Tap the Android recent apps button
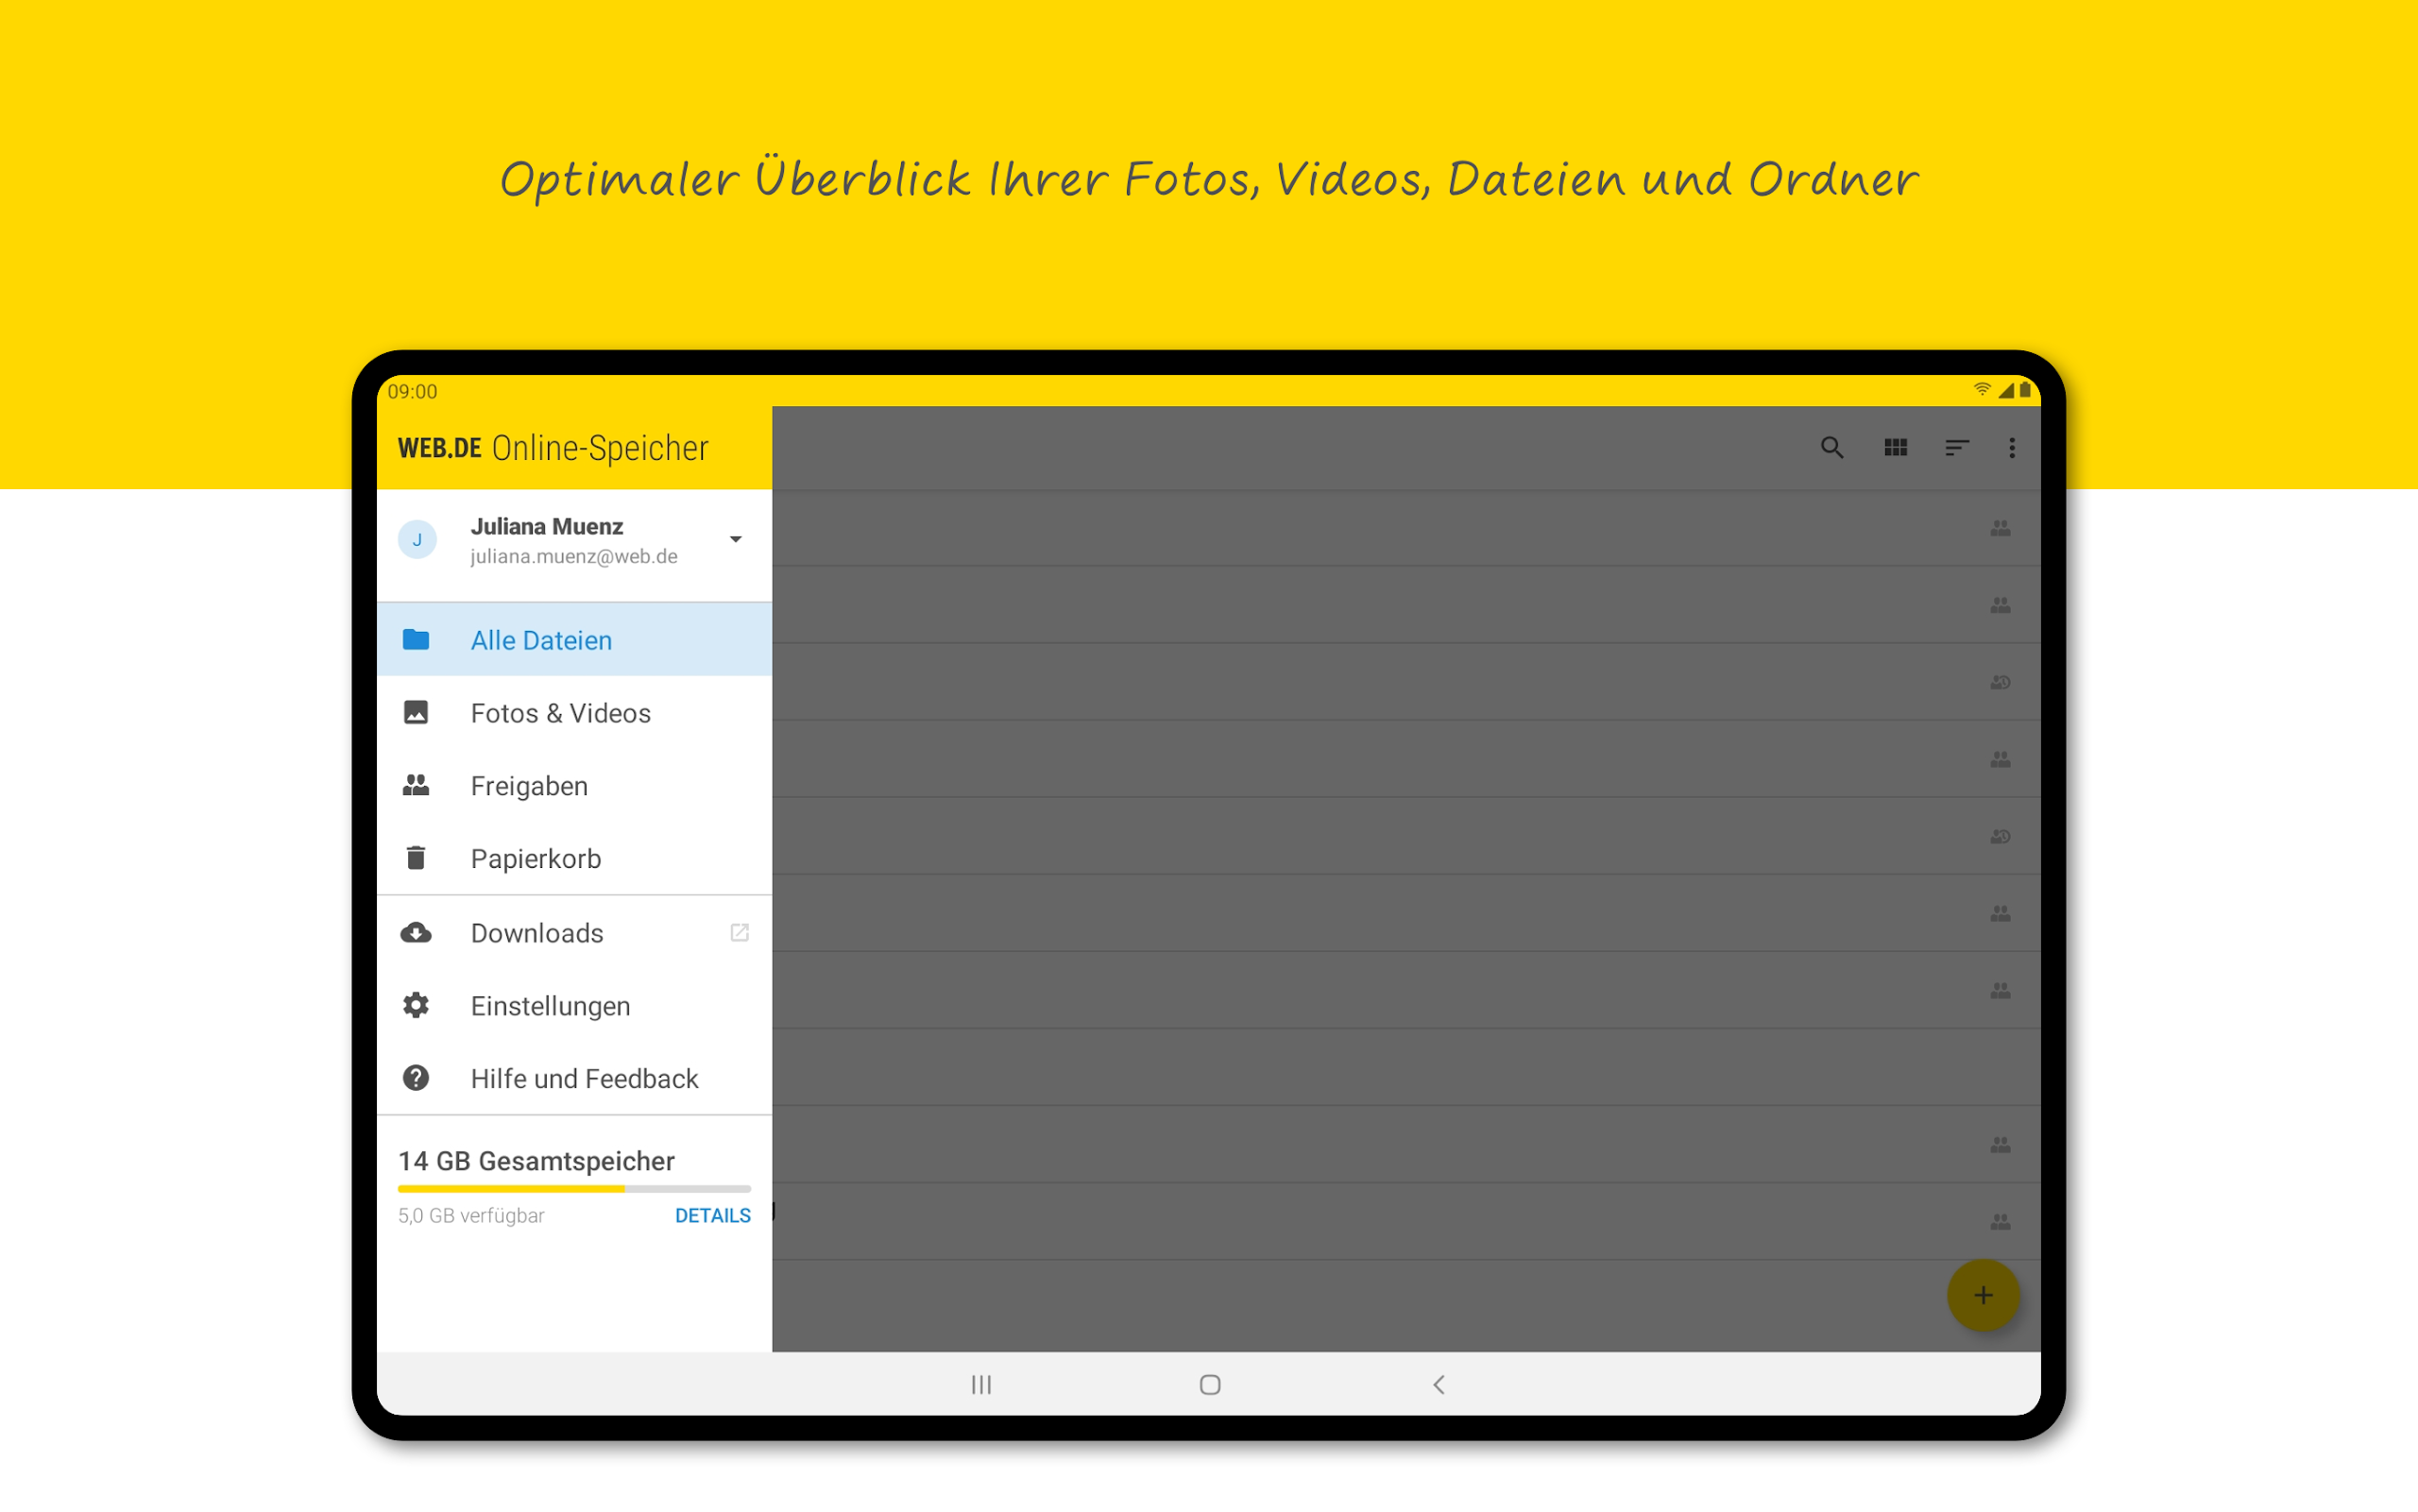This screenshot has height=1512, width=2418. point(981,1384)
